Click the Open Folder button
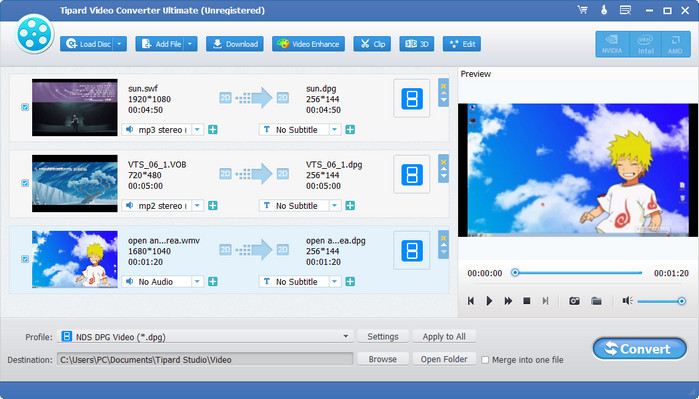 tap(444, 359)
